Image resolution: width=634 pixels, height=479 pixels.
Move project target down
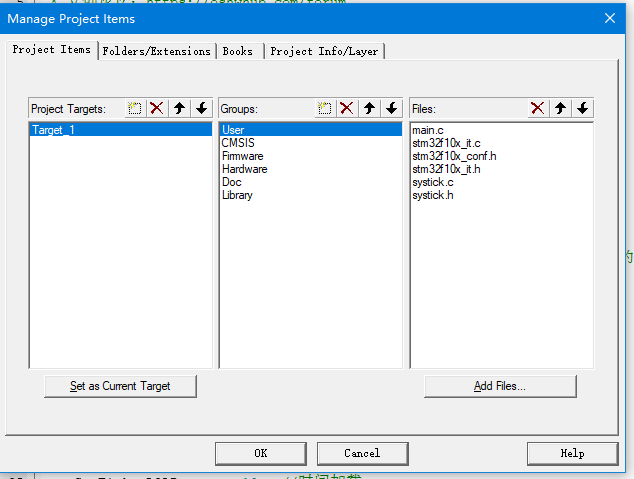[202, 108]
